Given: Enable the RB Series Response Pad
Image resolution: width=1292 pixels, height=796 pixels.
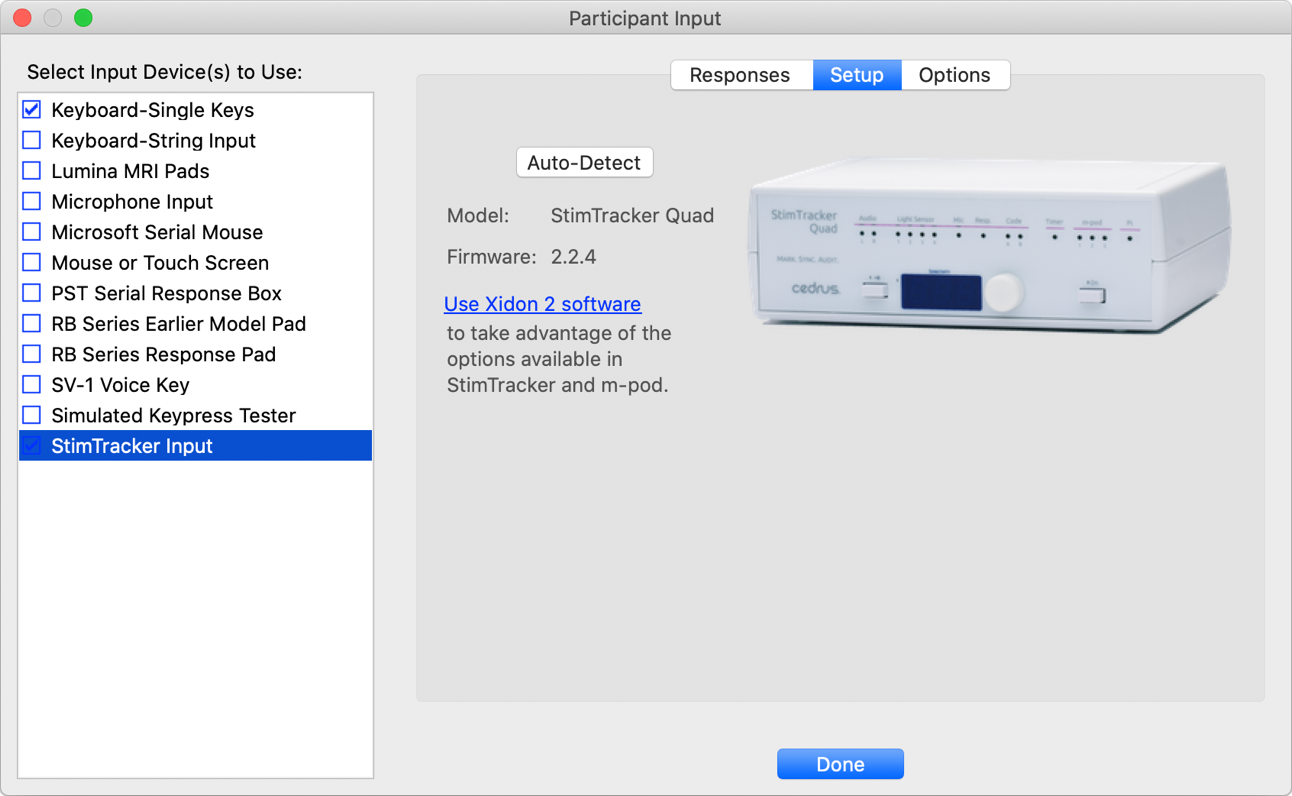Looking at the screenshot, I should click(x=31, y=354).
